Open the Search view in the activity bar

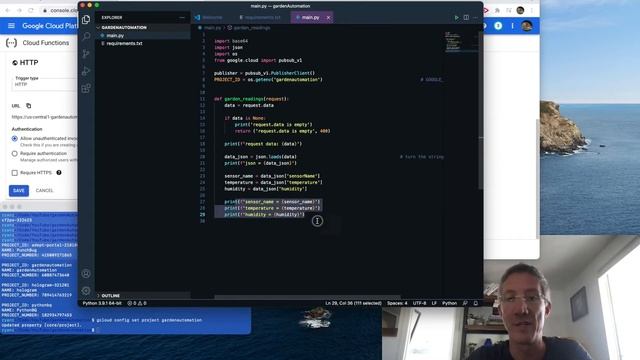tap(86, 36)
